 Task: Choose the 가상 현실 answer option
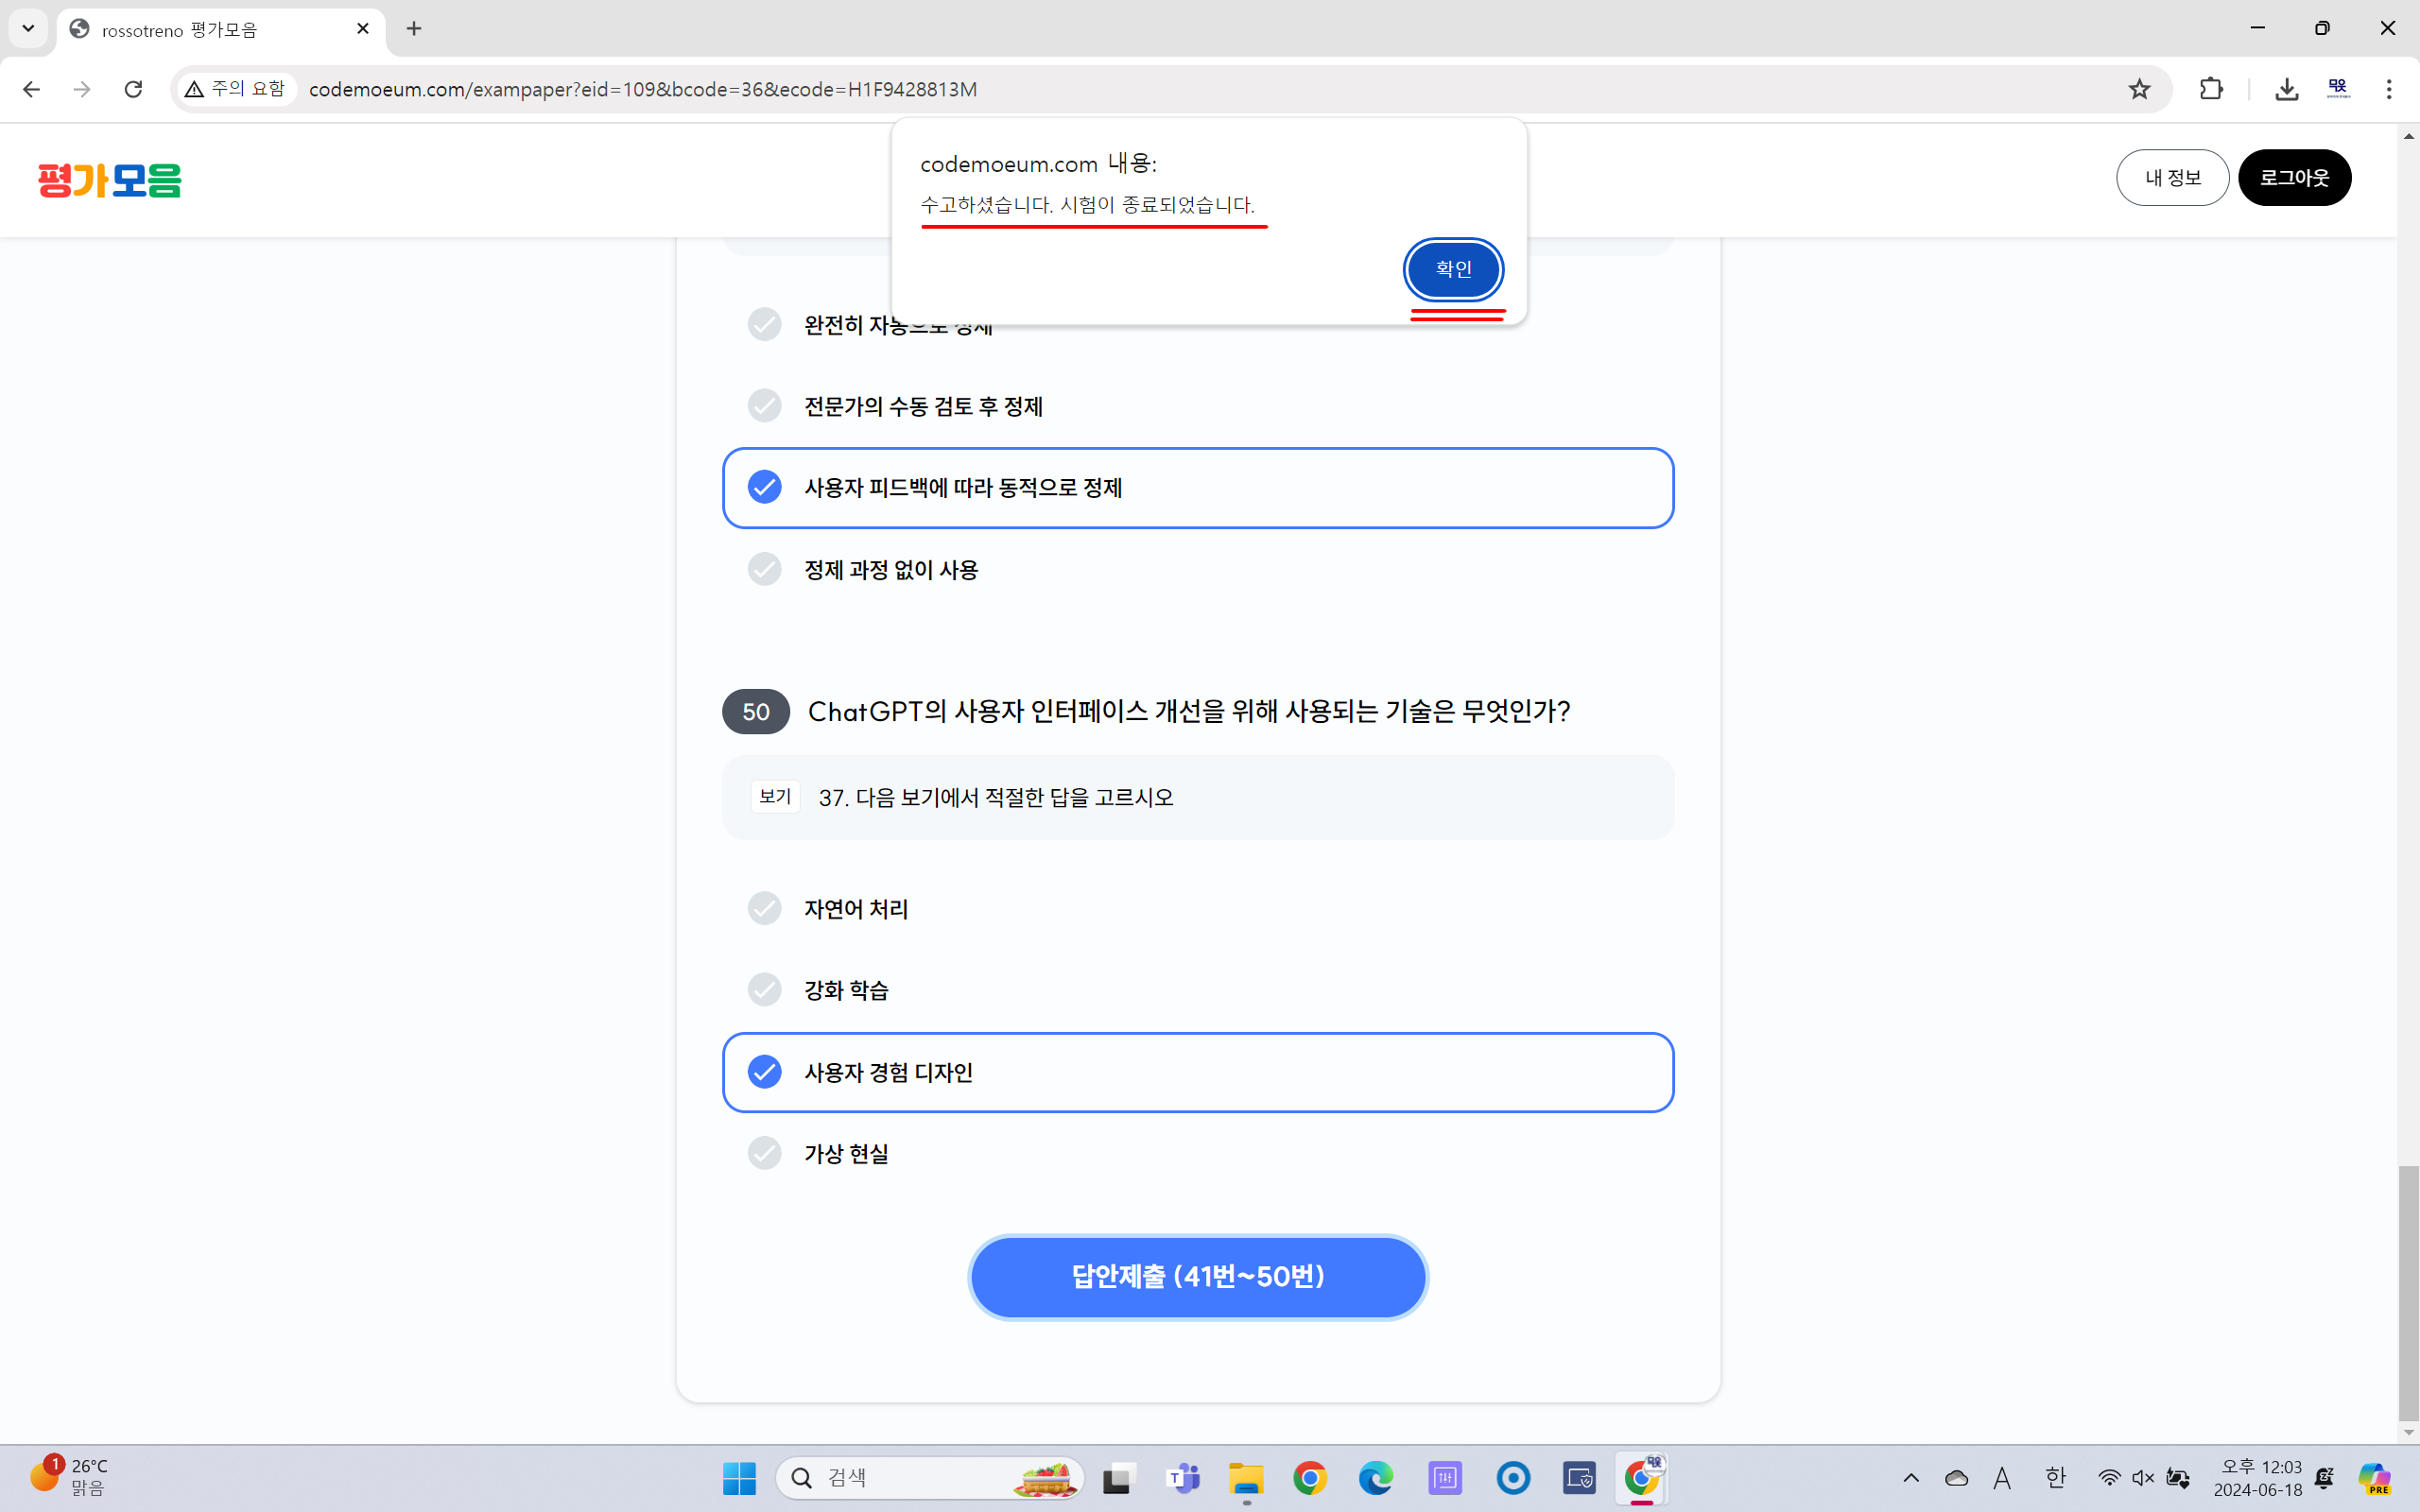point(846,1153)
